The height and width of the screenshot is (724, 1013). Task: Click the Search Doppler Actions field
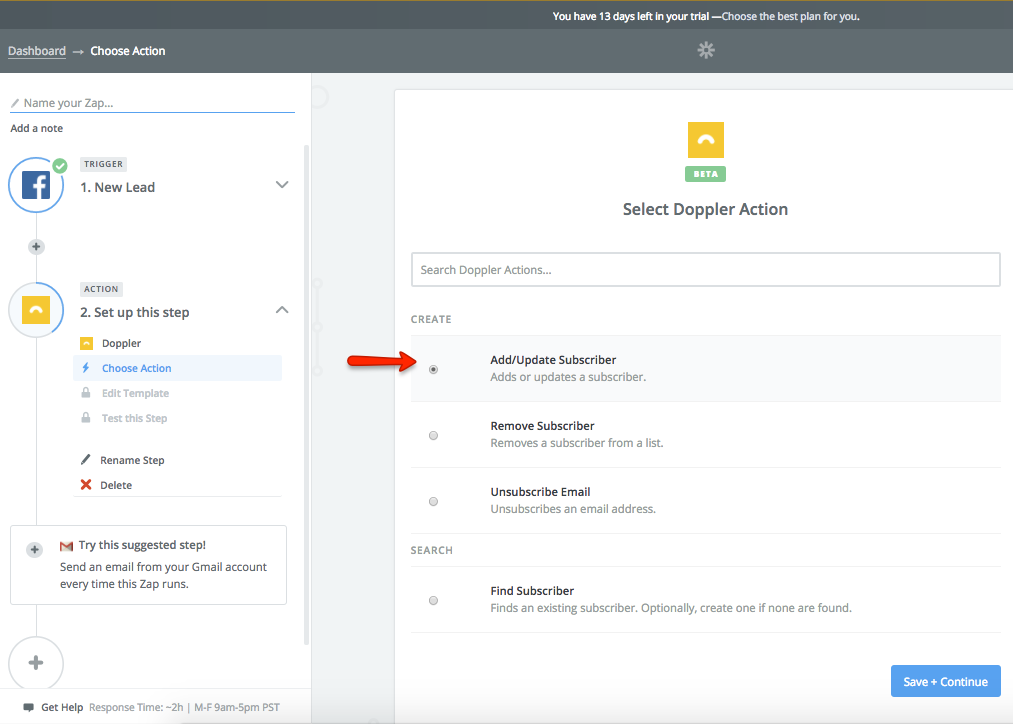tap(705, 269)
